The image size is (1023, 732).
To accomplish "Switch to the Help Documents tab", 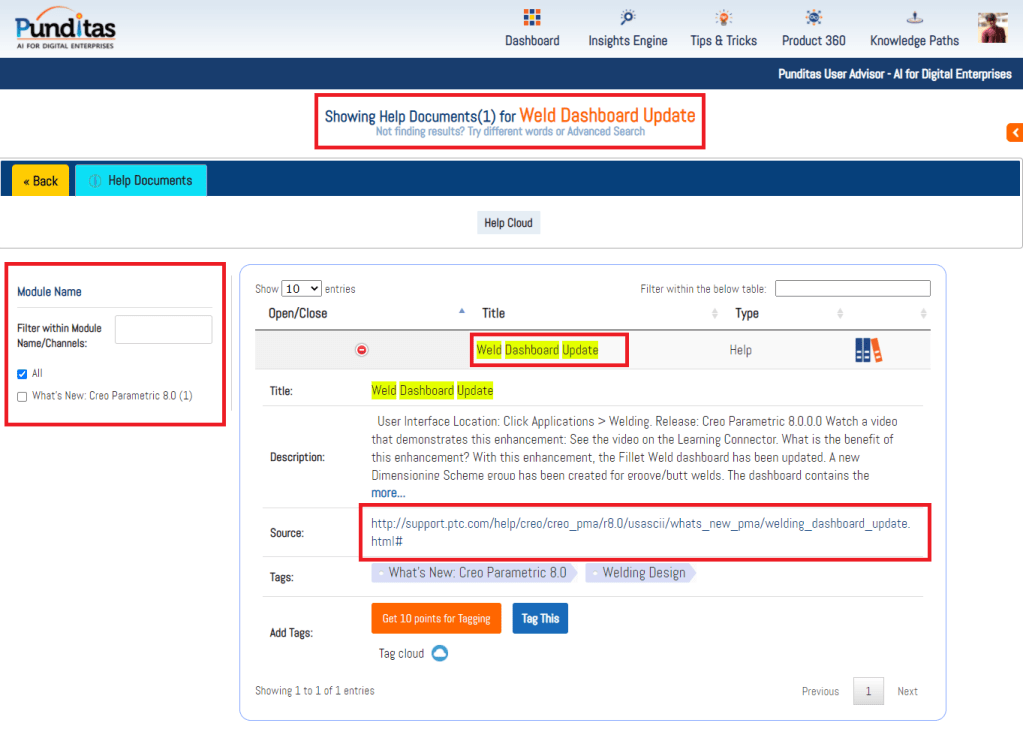I will coord(141,181).
